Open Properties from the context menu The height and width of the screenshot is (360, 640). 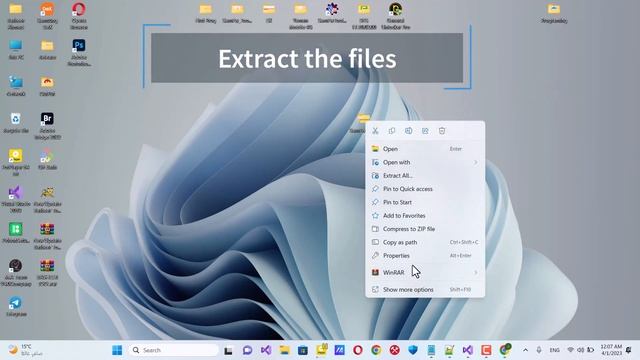click(425, 256)
